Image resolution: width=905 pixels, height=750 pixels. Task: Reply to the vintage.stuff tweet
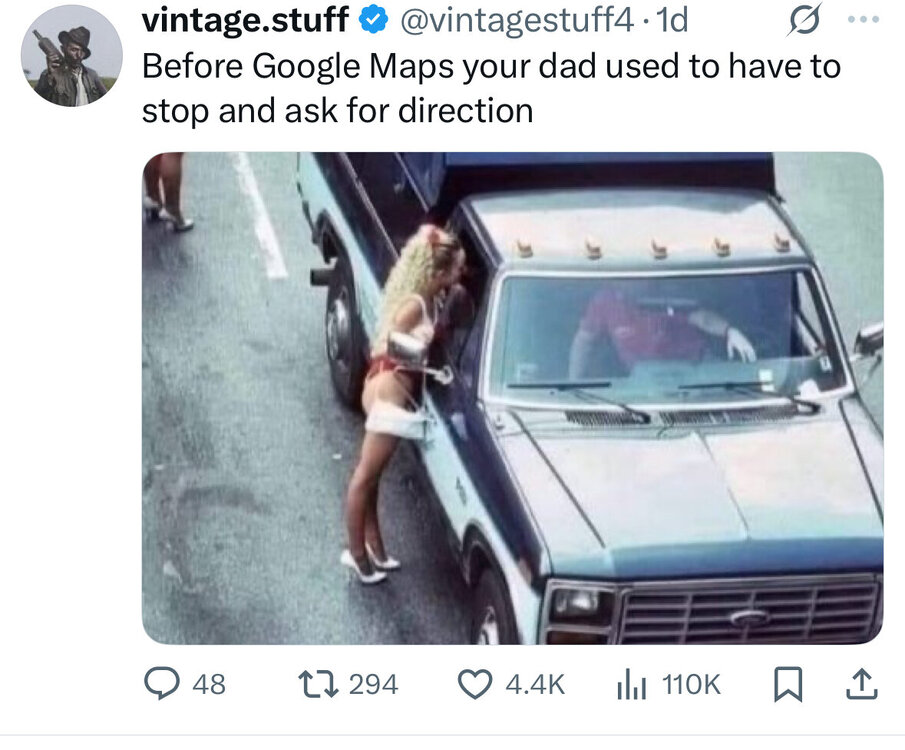pyautogui.click(x=161, y=684)
